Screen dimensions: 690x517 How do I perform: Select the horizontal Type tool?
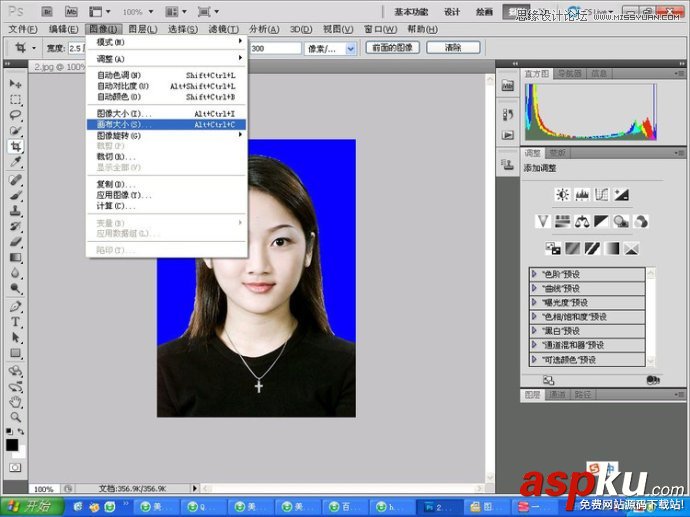pos(16,322)
